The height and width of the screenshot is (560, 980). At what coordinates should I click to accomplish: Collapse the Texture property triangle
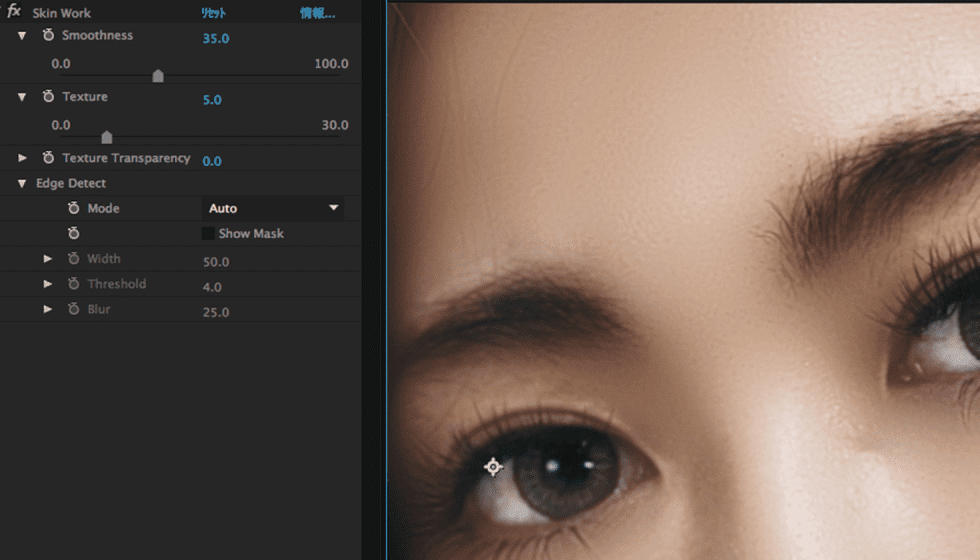pyautogui.click(x=22, y=97)
